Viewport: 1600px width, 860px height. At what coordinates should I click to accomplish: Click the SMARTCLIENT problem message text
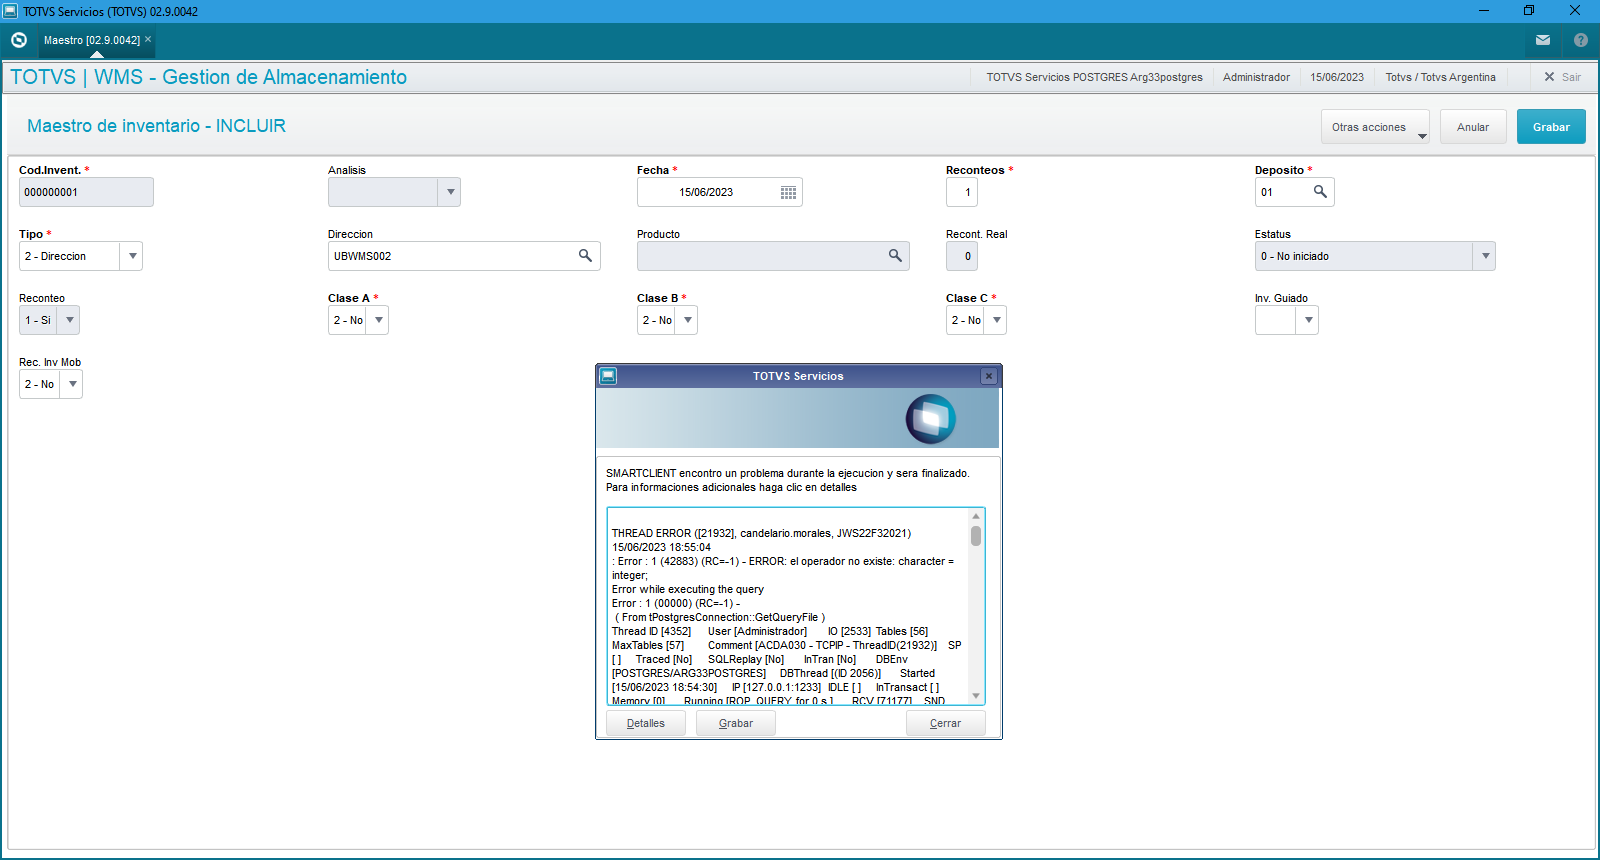[x=787, y=480]
